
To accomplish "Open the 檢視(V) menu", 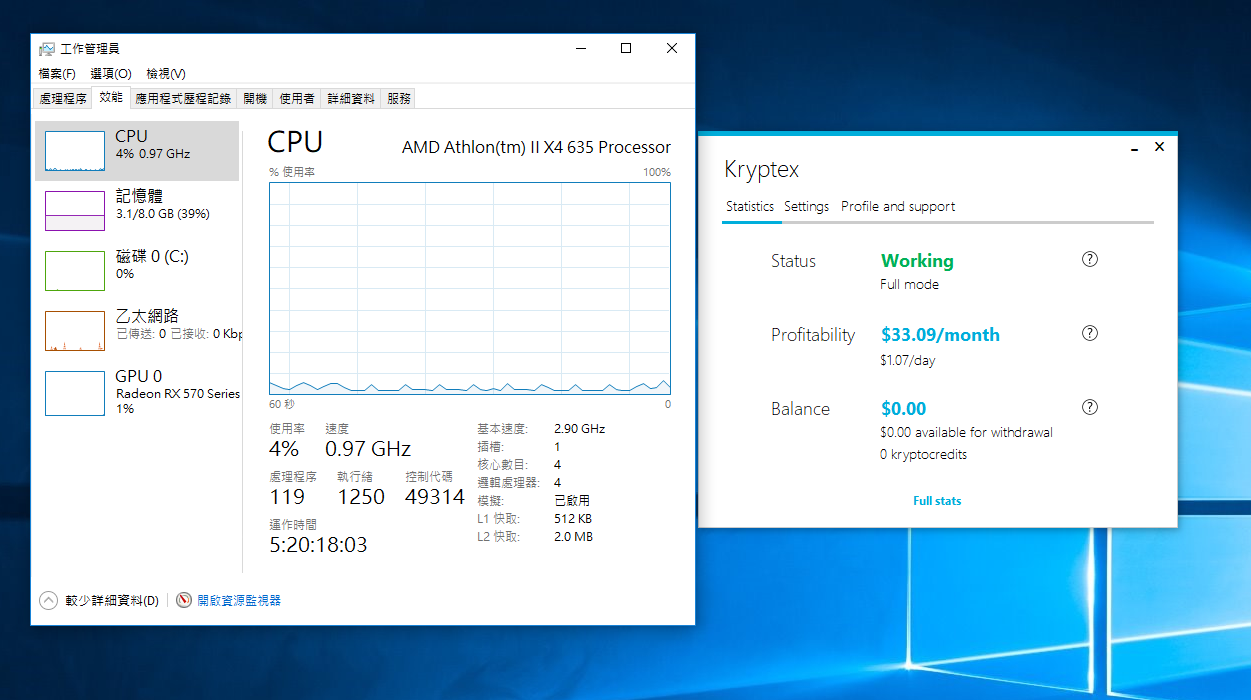I will tap(166, 74).
